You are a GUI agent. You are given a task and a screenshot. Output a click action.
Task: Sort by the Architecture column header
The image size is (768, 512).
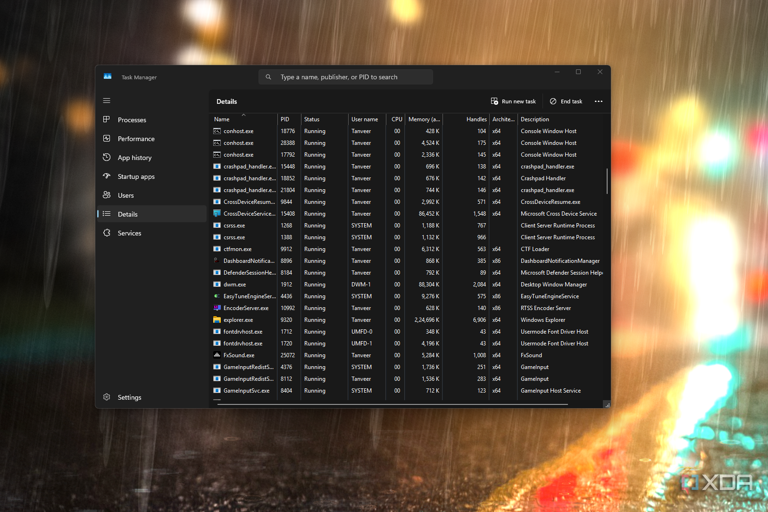tap(503, 119)
